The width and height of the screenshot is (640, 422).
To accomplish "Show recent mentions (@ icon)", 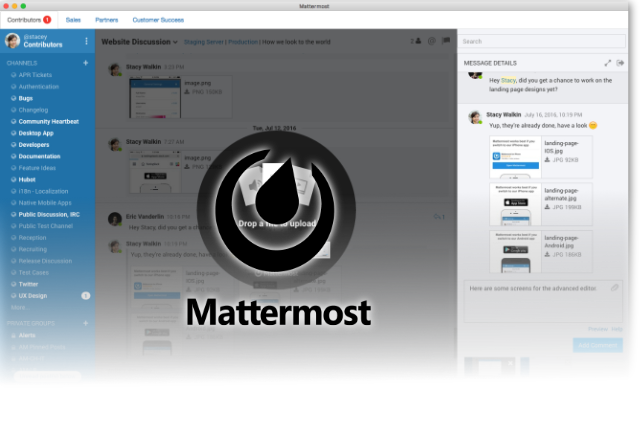I will (431, 41).
